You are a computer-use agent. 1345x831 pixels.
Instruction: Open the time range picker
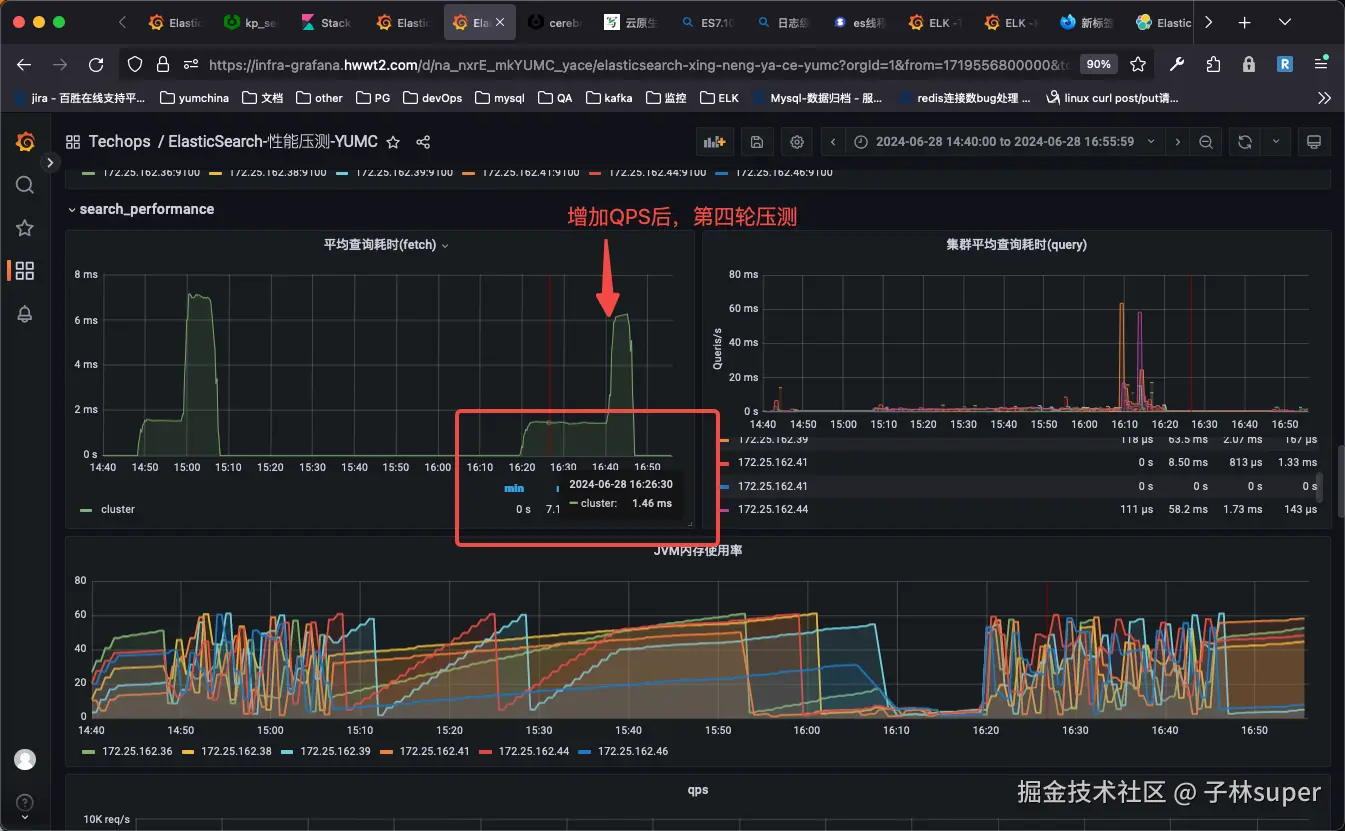(1005, 142)
